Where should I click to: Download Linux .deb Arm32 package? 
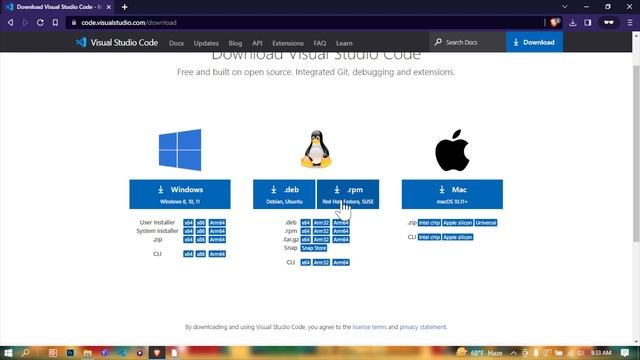321,222
